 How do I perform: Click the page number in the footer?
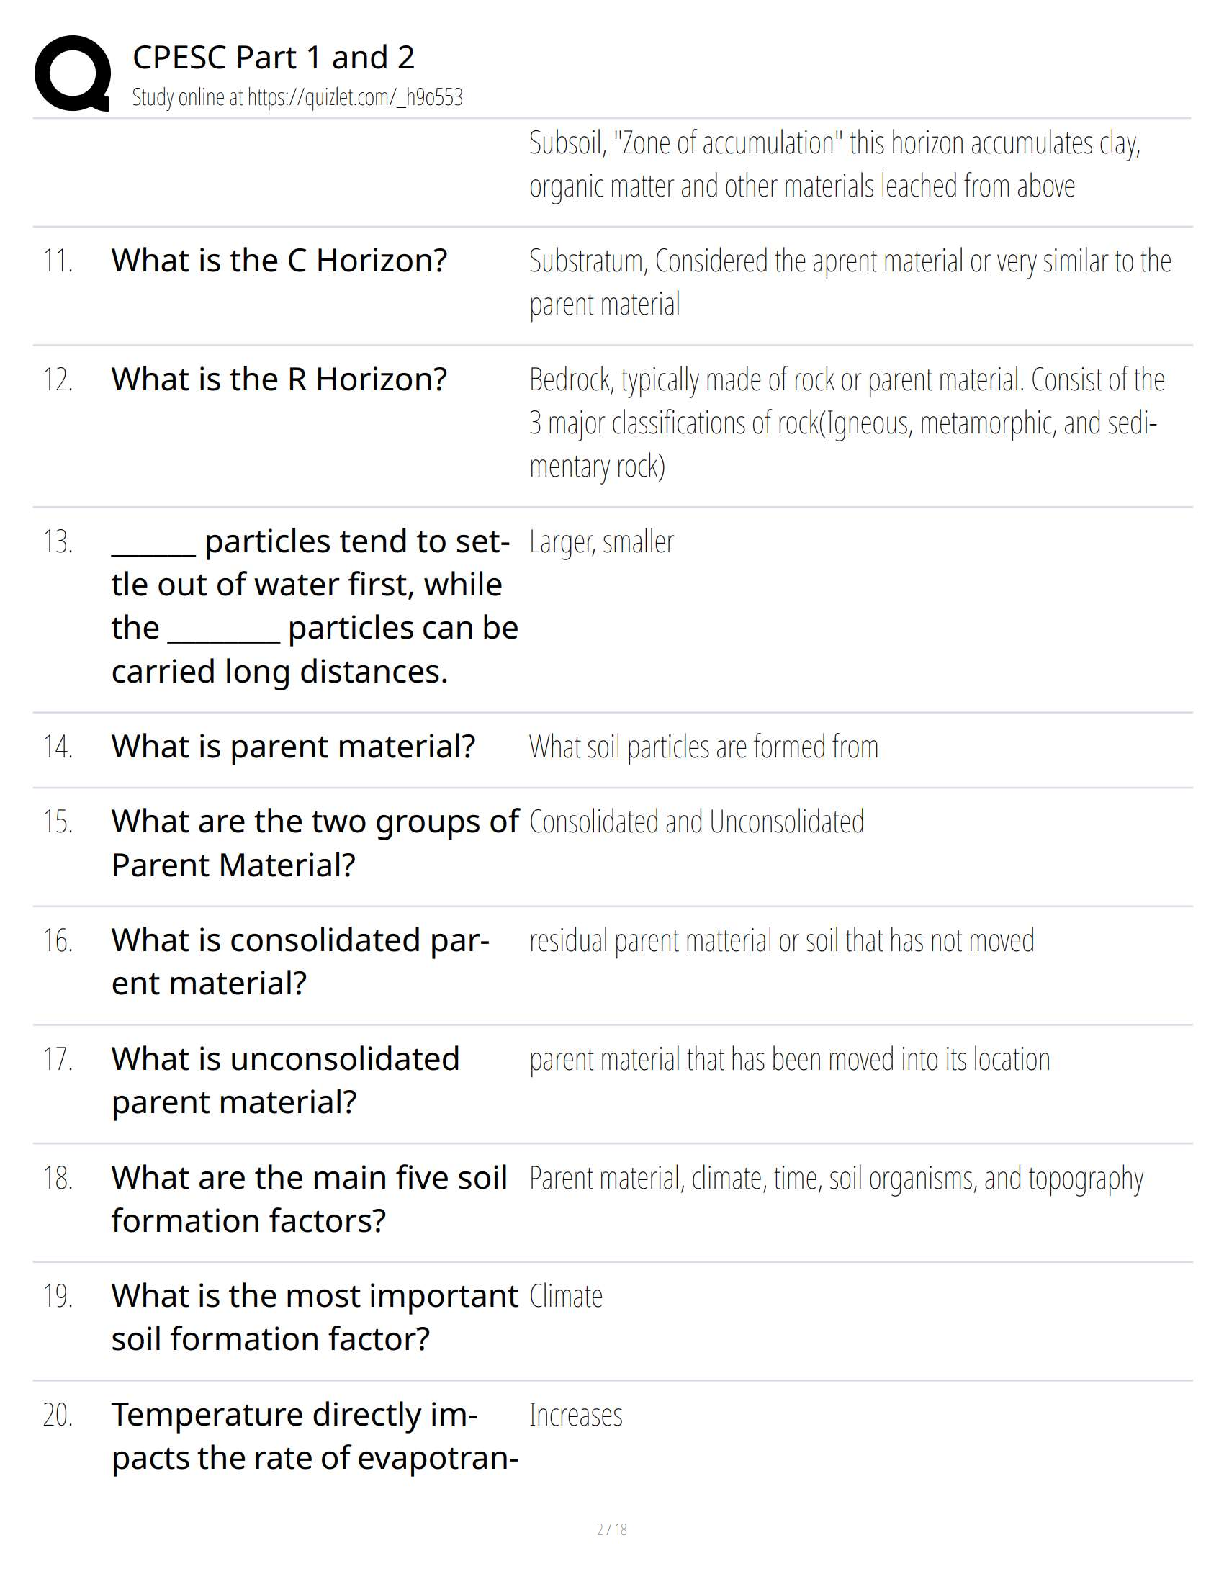coord(611,1529)
